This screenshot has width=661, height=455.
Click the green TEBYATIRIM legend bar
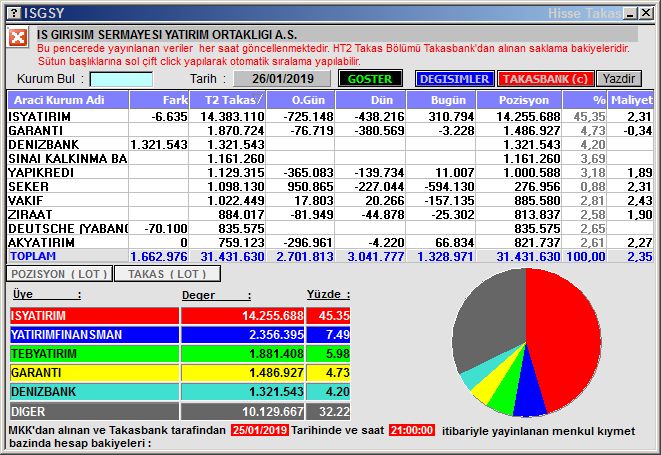coord(94,354)
